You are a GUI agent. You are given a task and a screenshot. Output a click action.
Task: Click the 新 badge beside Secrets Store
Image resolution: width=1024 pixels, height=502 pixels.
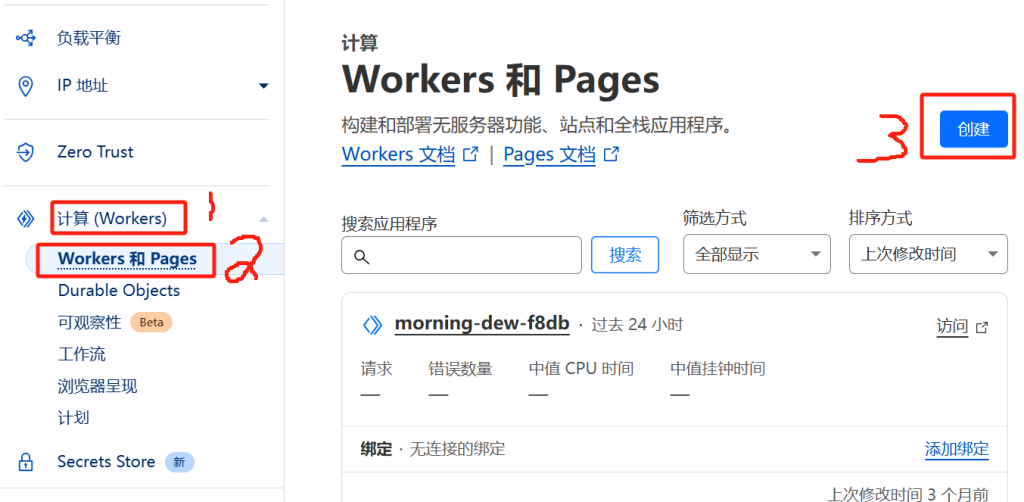click(x=180, y=462)
